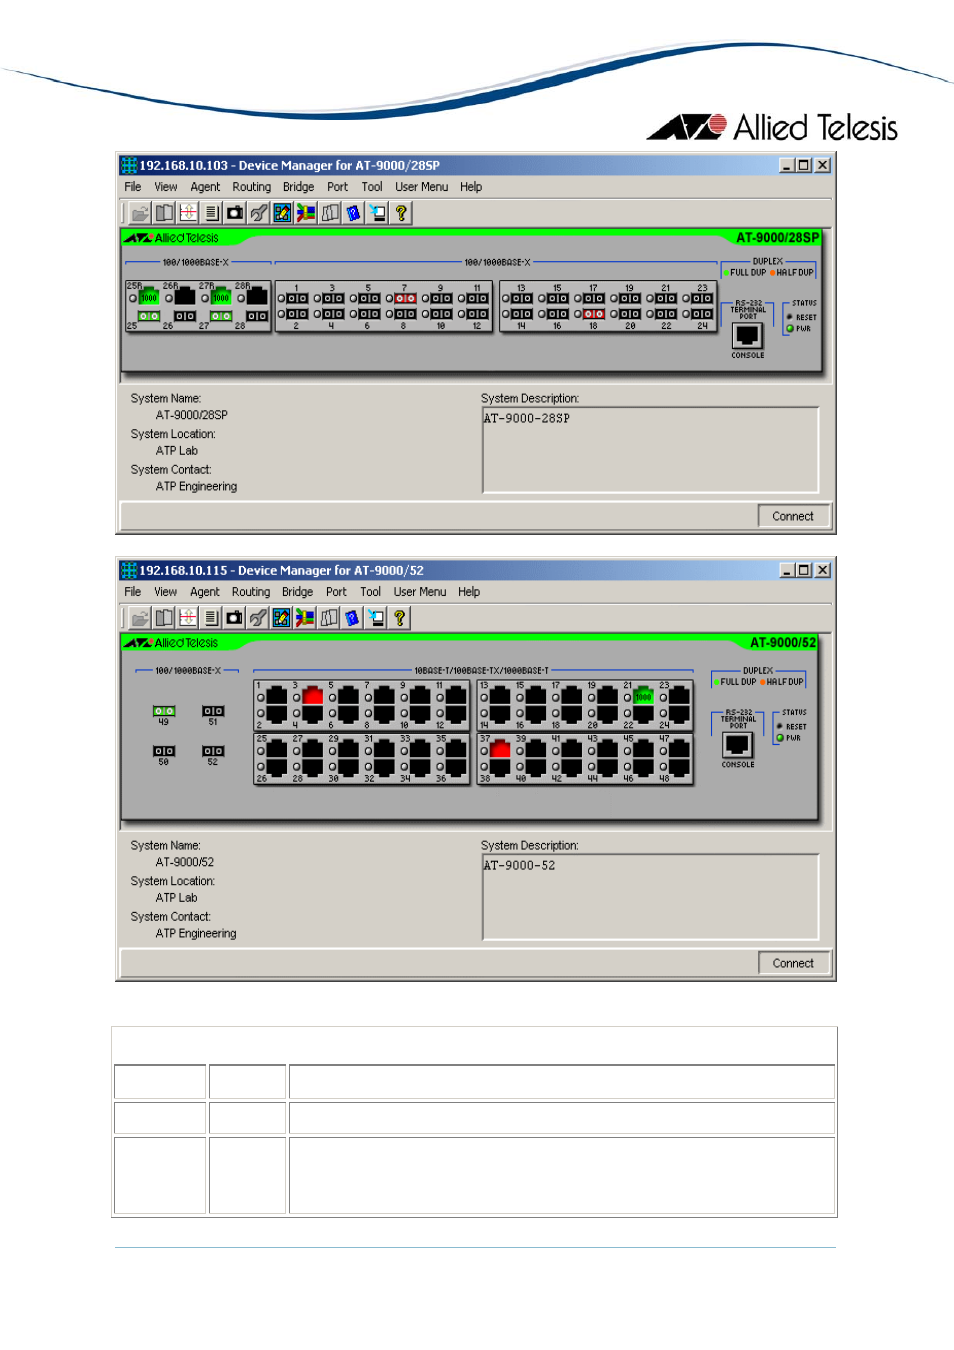This screenshot has width=954, height=1350.
Task: Click the wrench icon in AT-9000/52 toolbar
Action: (258, 618)
